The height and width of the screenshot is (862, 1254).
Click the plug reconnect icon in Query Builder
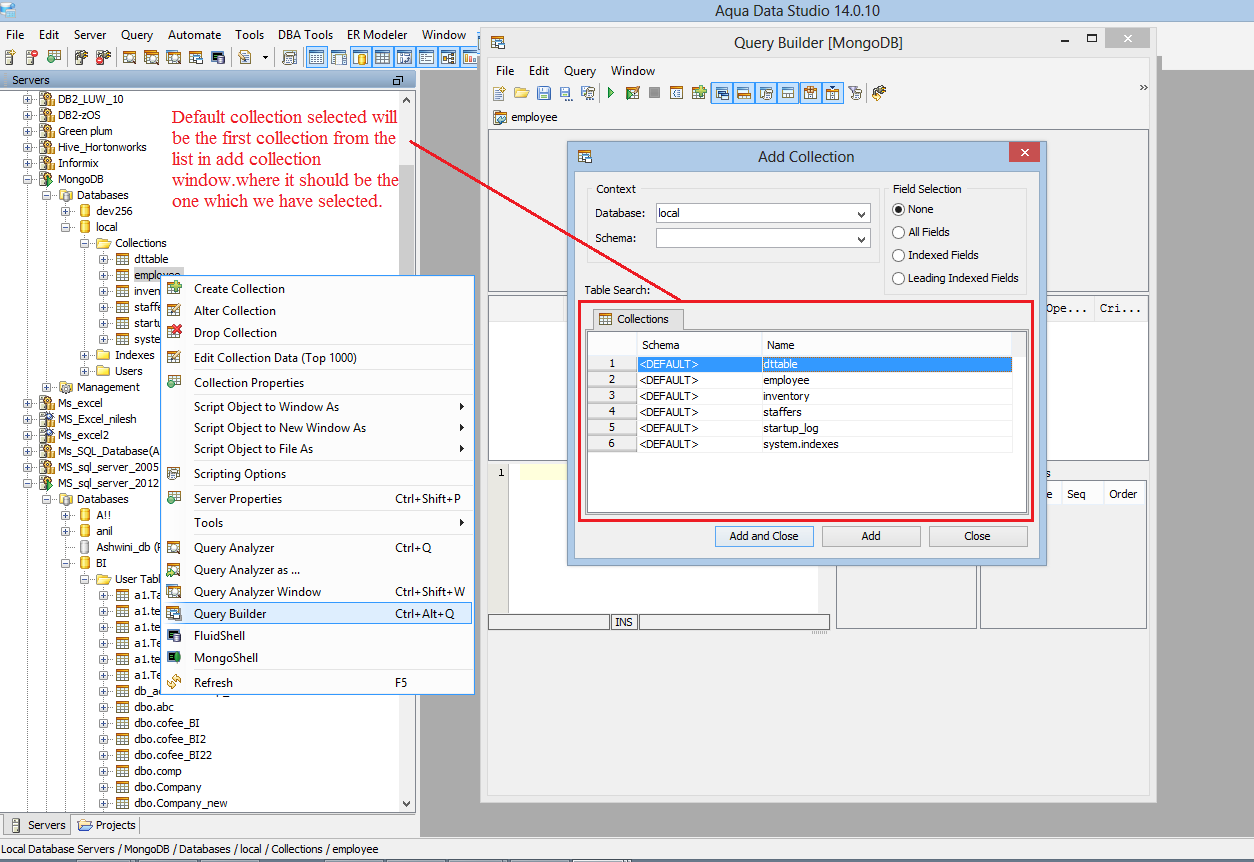coord(879,93)
